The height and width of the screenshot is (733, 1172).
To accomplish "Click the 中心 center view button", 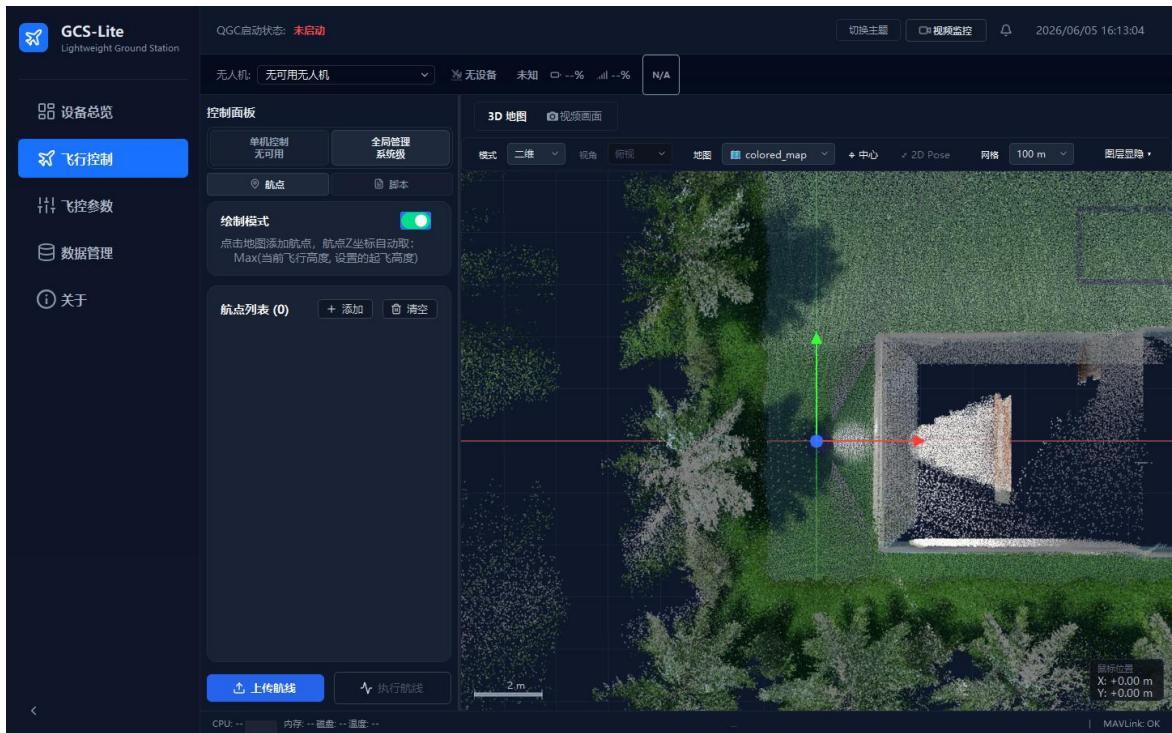I will tap(863, 155).
